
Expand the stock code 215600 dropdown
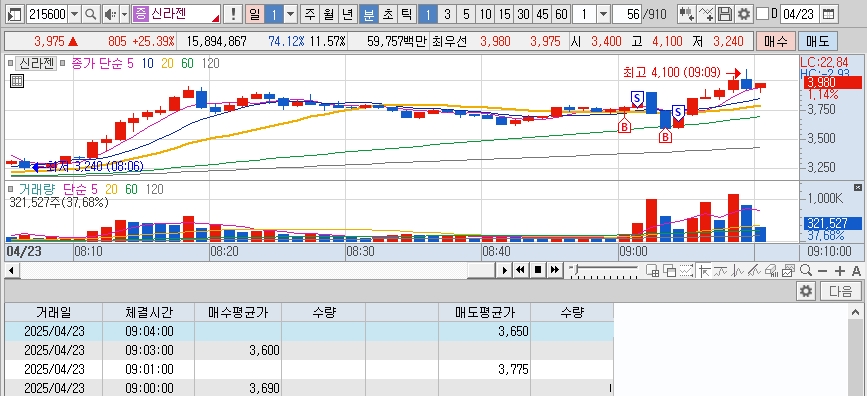[x=75, y=14]
